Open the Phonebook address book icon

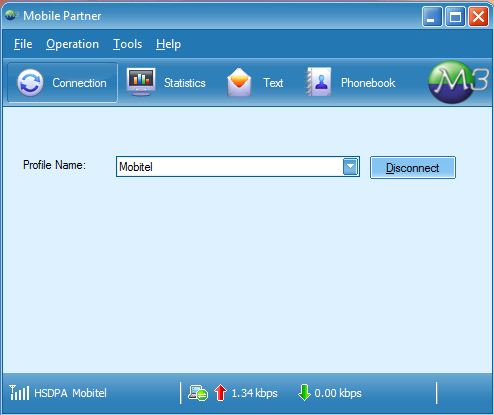coord(319,82)
